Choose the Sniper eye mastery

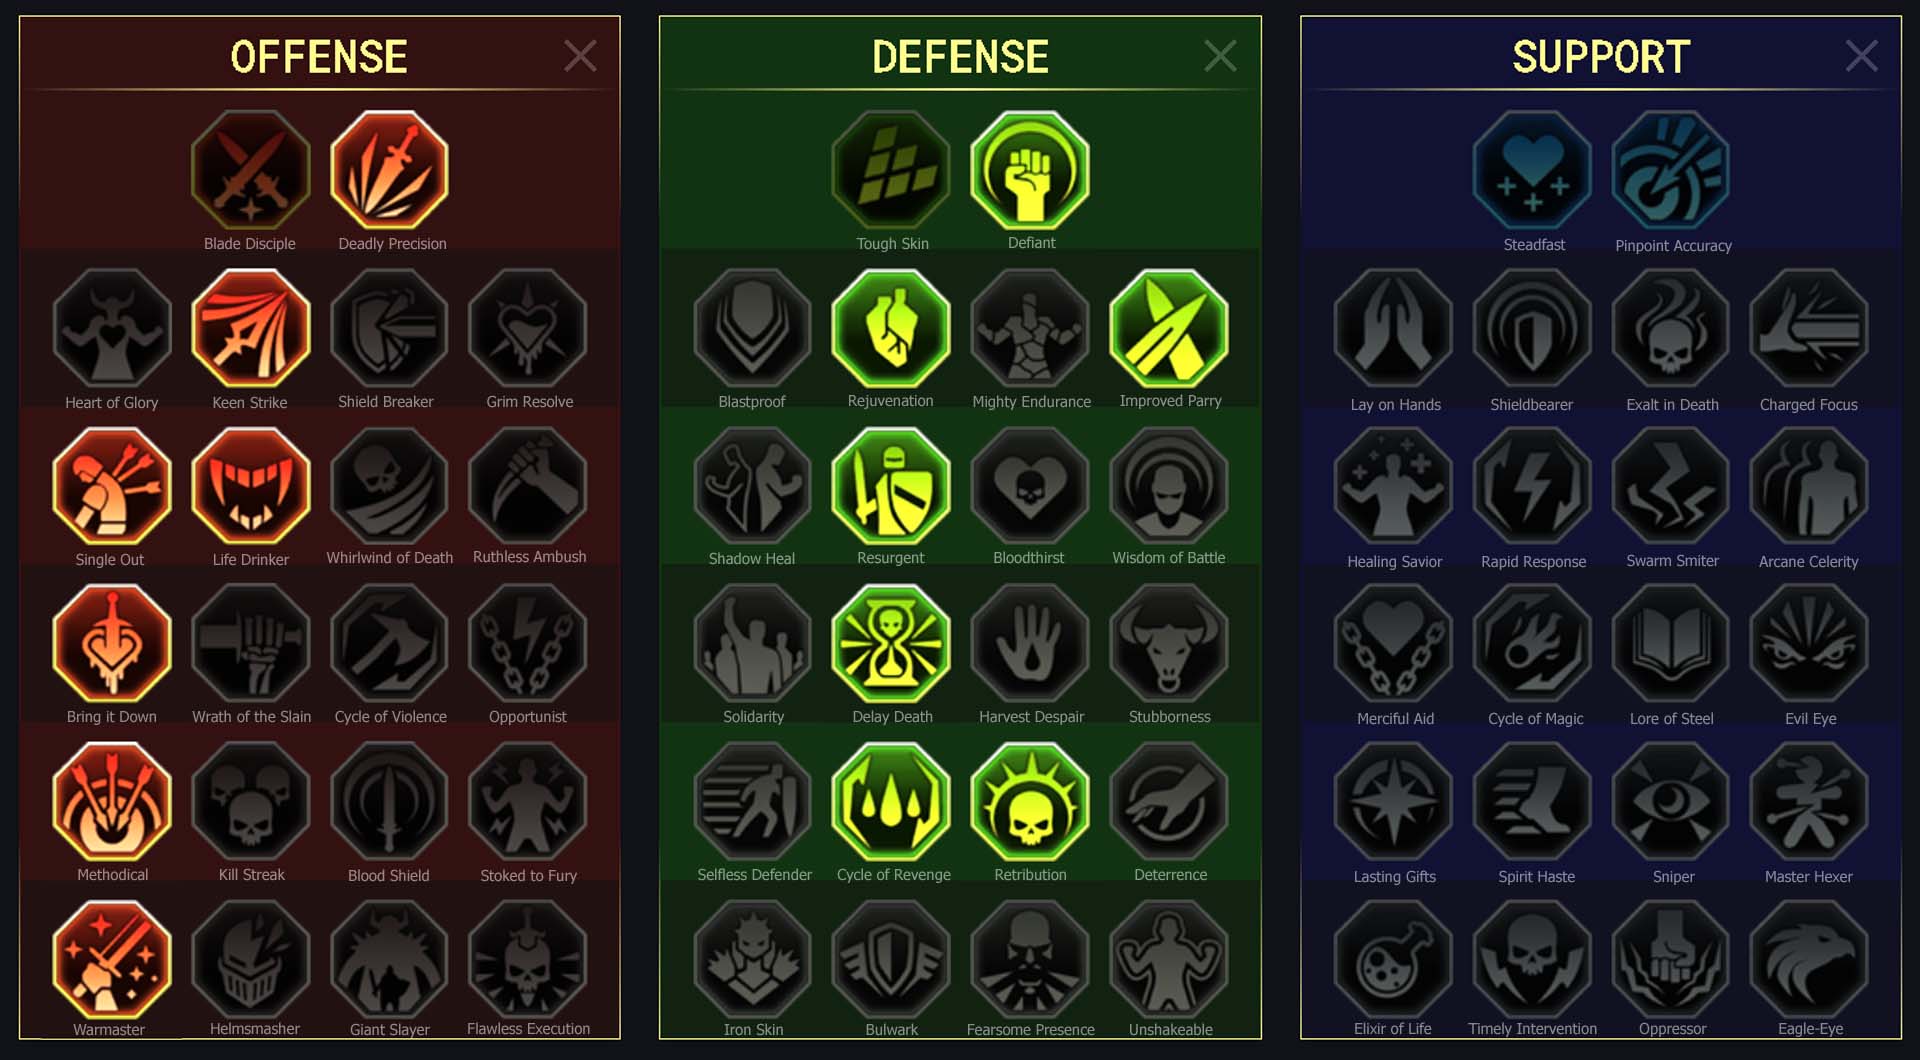pos(1671,801)
